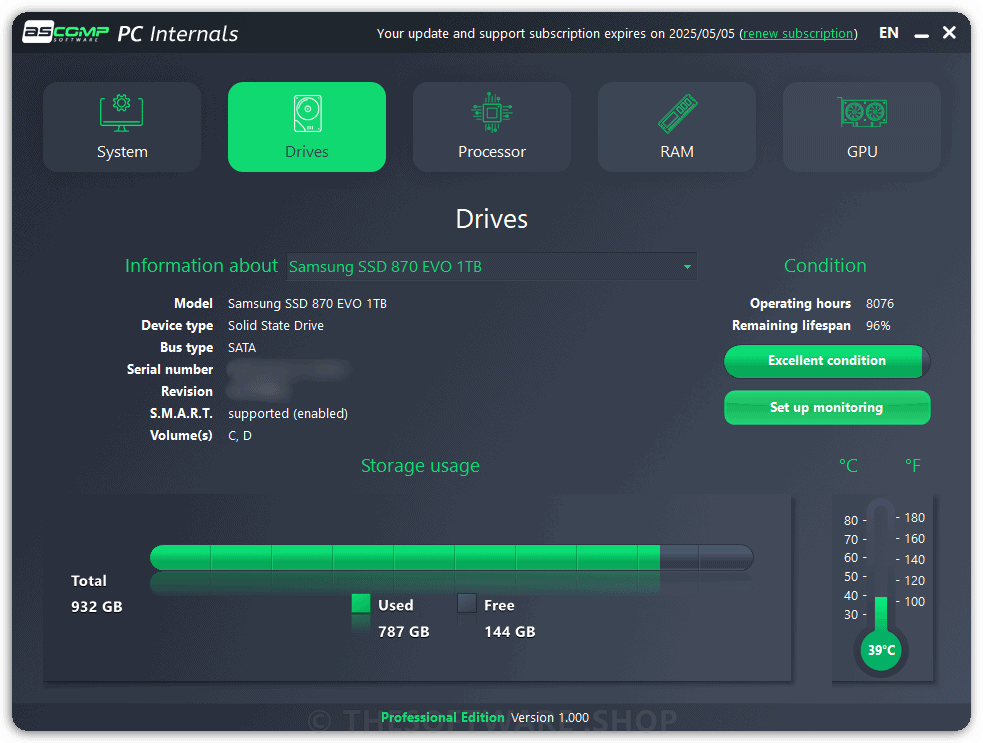The image size is (983, 743).
Task: Minimize the PC Internals window
Action: point(921,36)
